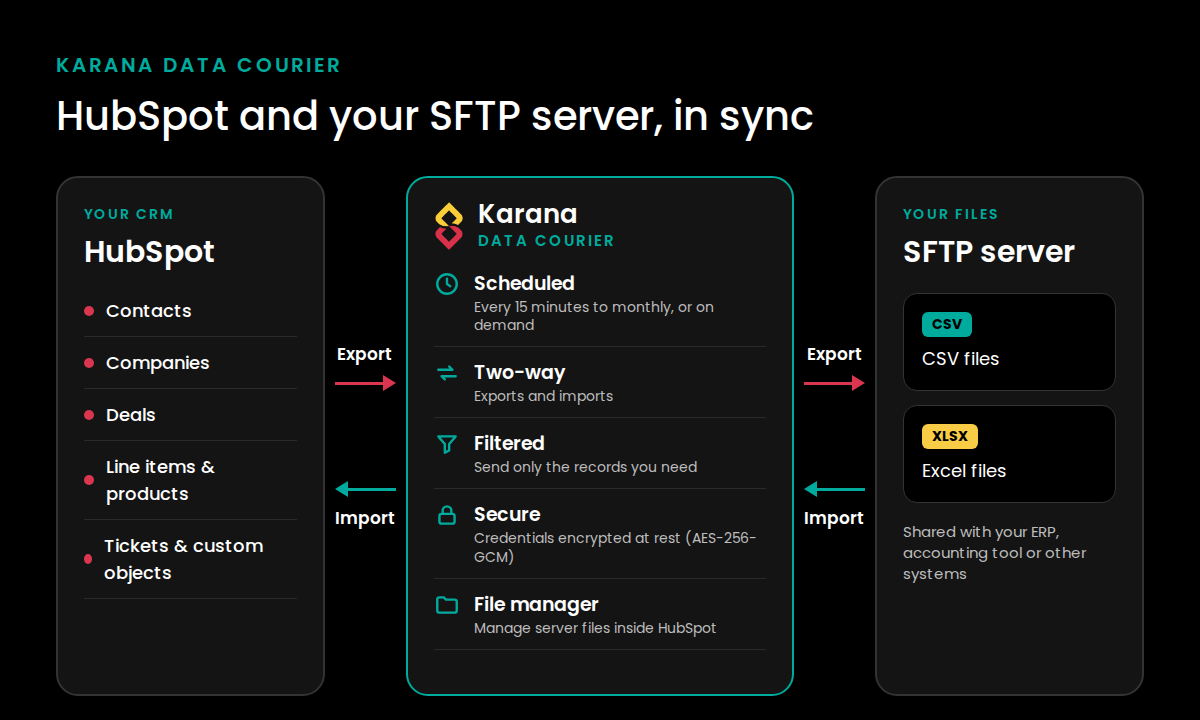Screen dimensions: 1200x720
Task: Click the Two-way feature heading
Action: point(519,372)
